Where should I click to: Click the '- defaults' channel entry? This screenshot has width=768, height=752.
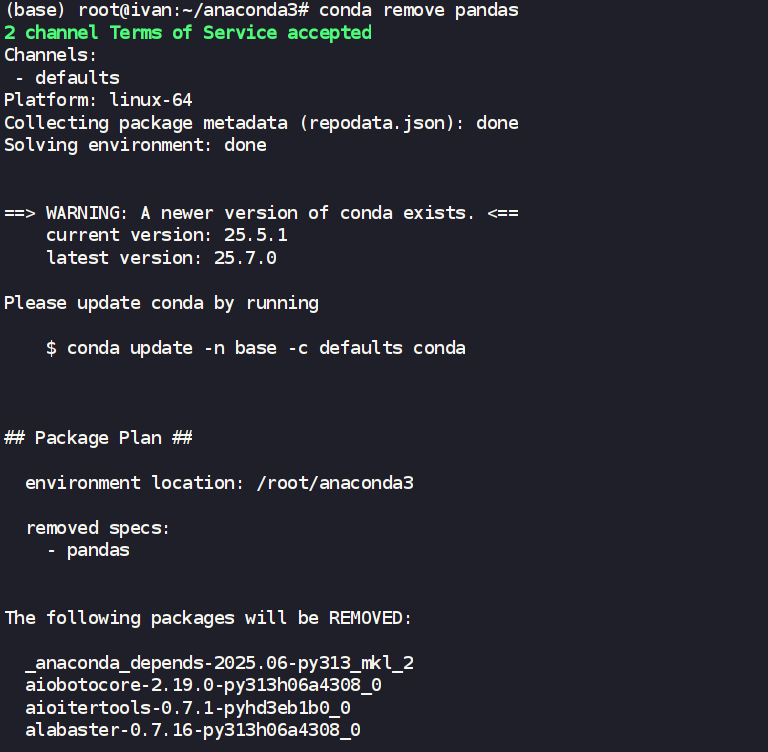pos(67,77)
